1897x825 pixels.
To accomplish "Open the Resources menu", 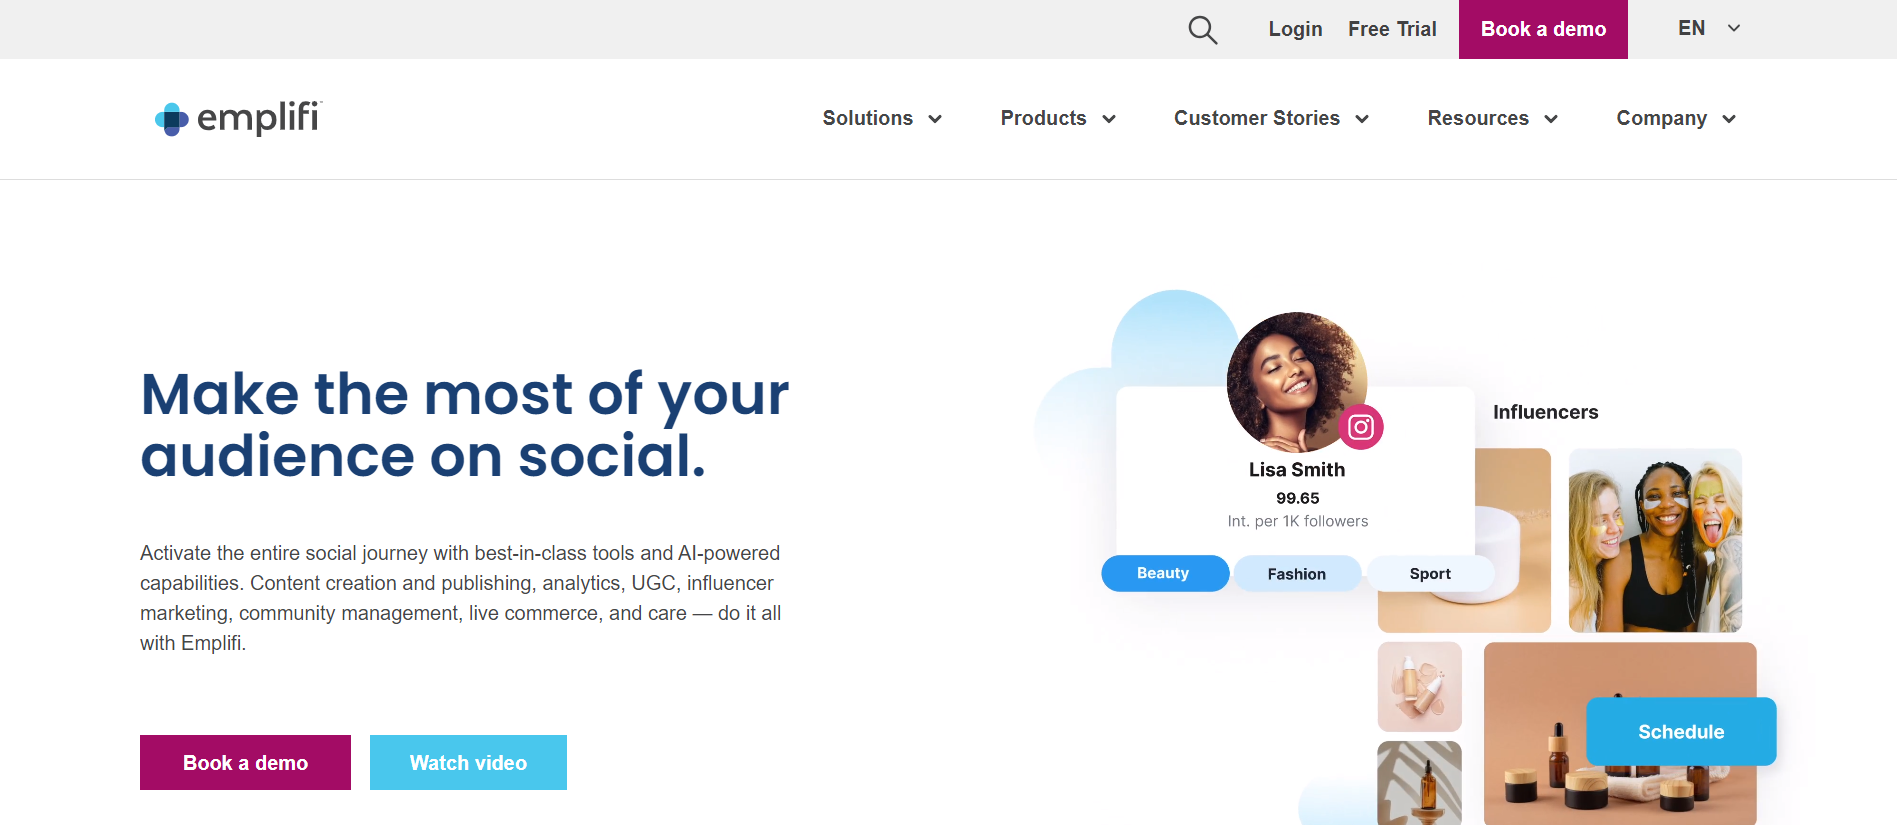I will 1492,118.
